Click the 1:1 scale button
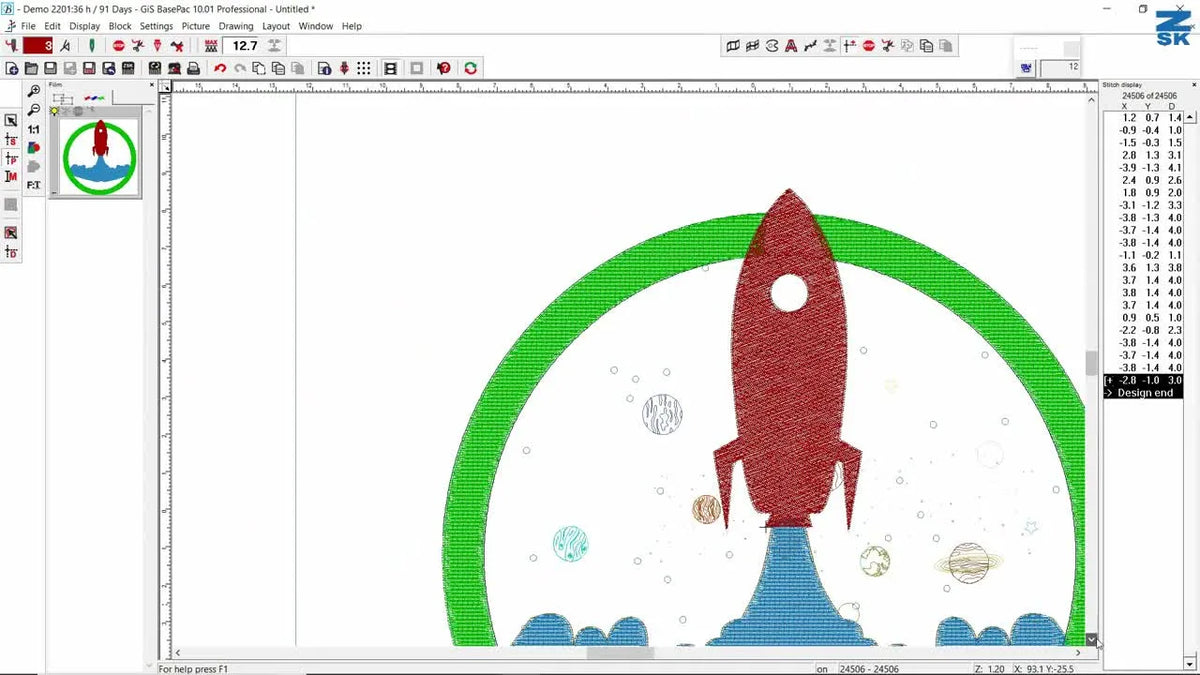The image size is (1200, 675). (34, 129)
